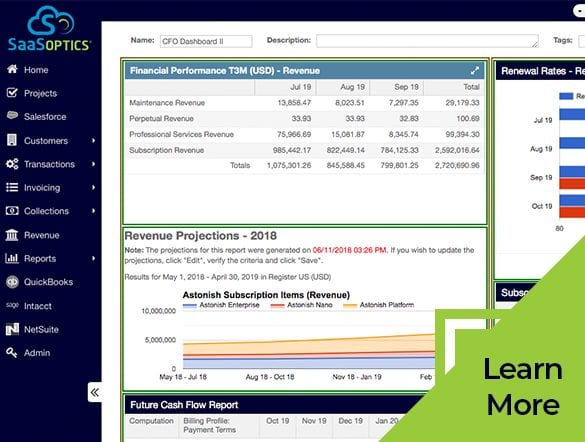Select the Salesforce cloud icon

12,116
